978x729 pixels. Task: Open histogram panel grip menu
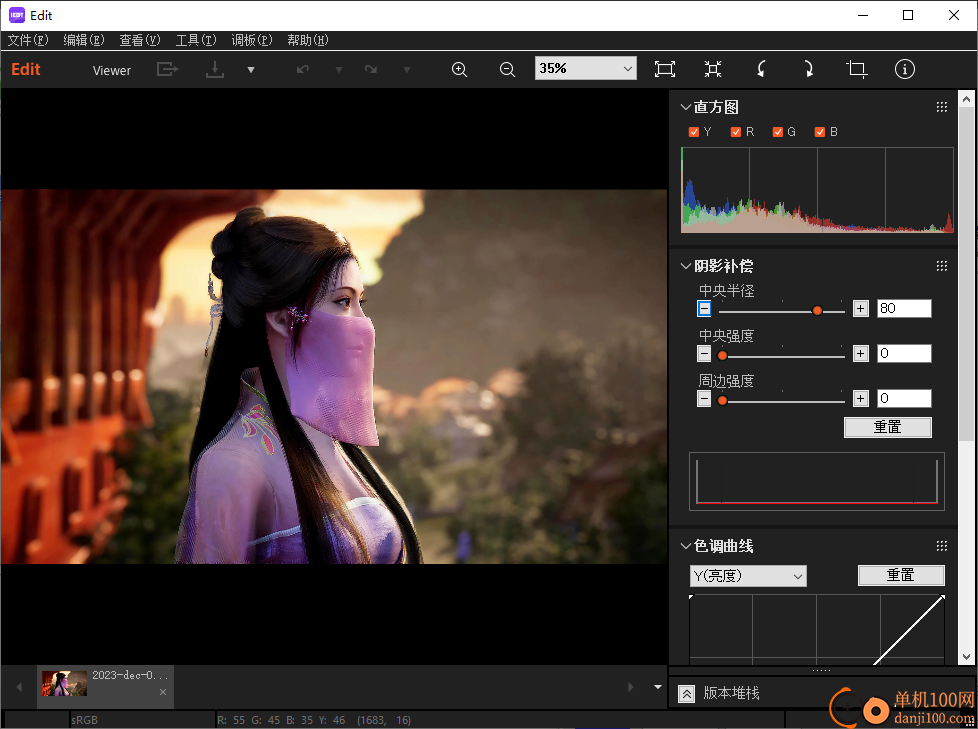coord(942,107)
